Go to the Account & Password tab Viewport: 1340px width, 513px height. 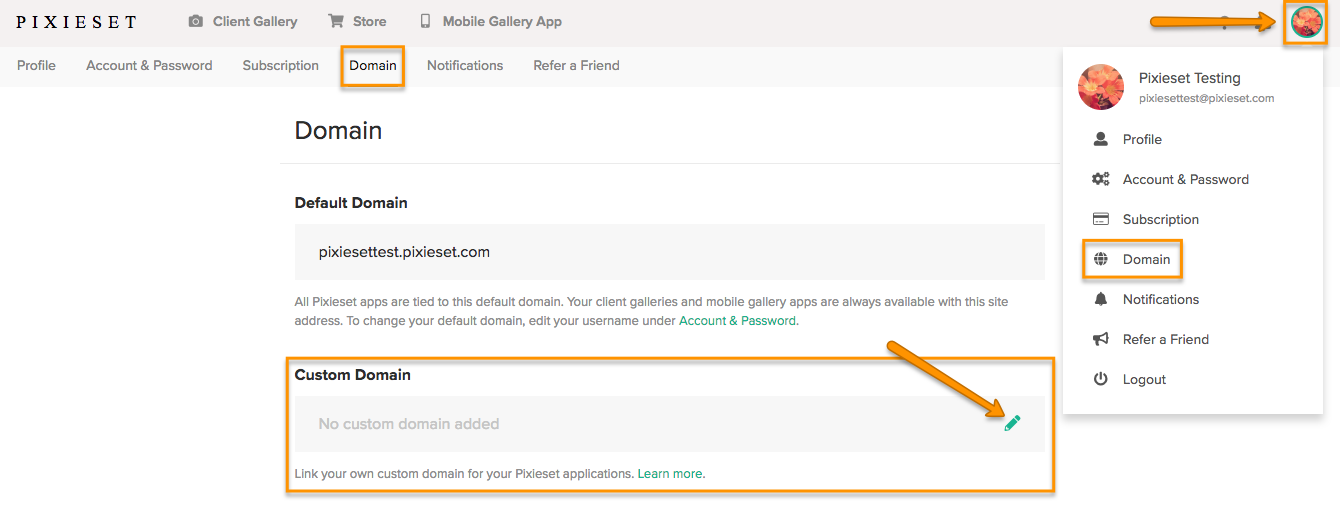click(149, 65)
